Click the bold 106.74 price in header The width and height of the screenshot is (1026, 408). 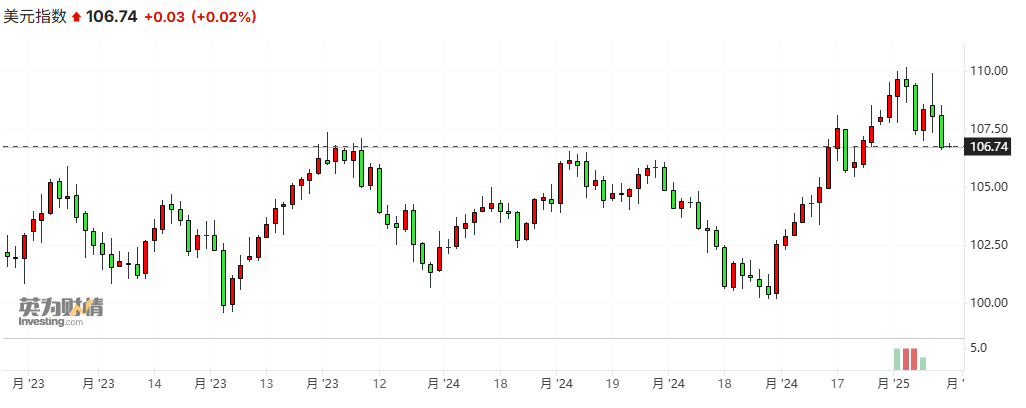coord(112,17)
